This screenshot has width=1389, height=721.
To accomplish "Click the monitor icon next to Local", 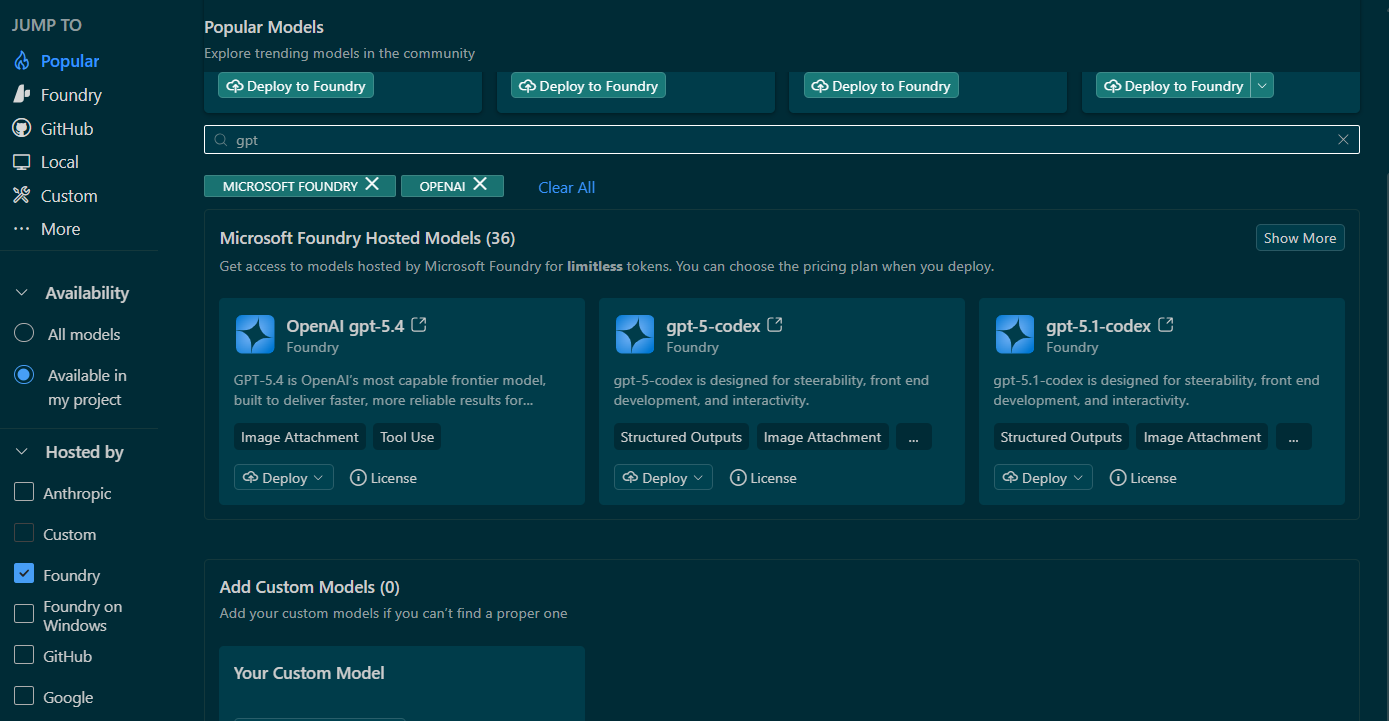I will 22,162.
